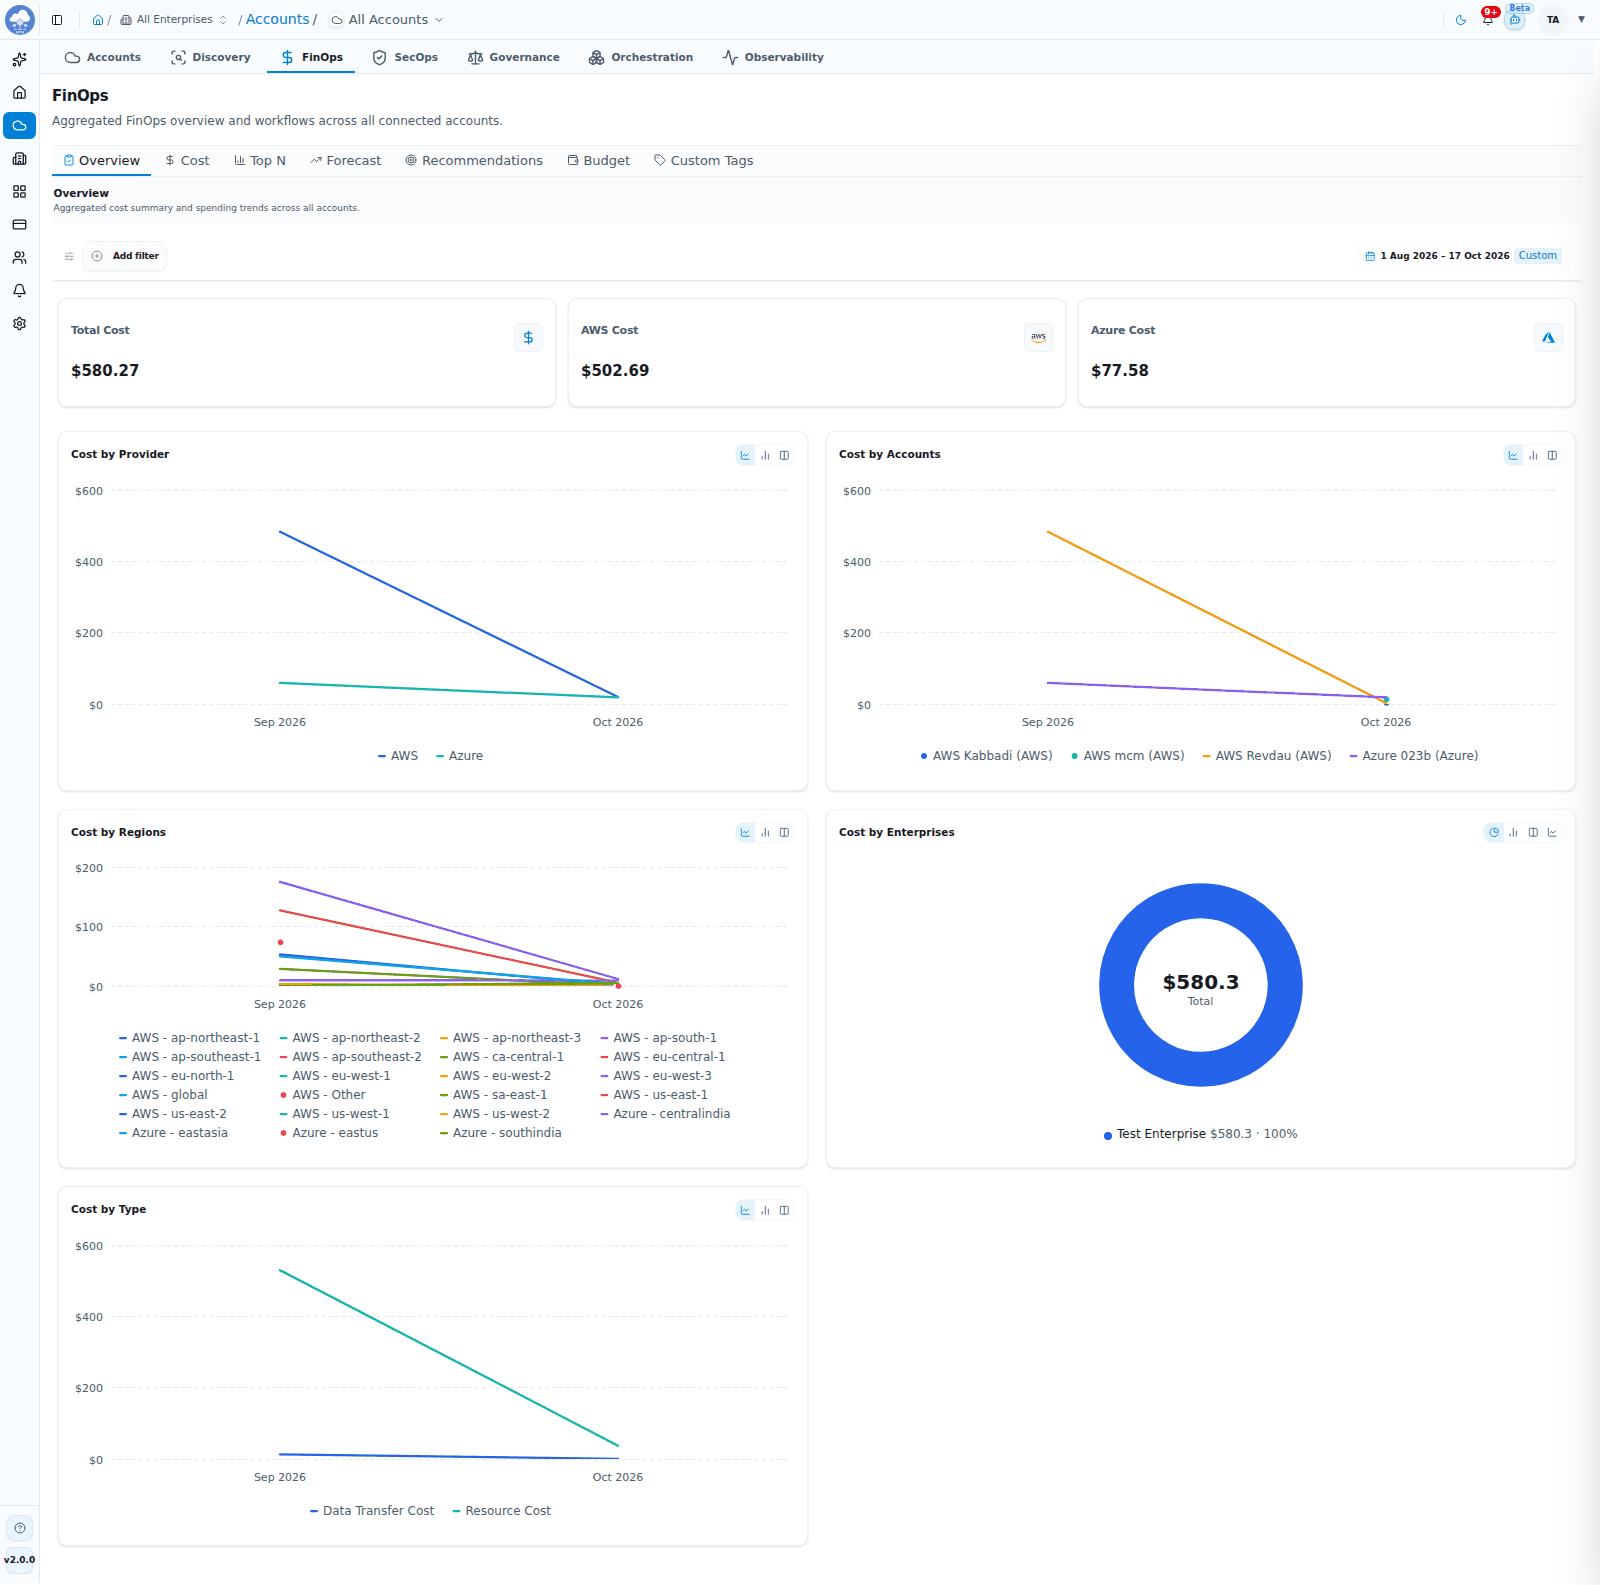Click the filter list icon beside Add filter
The height and width of the screenshot is (1585, 1600).
[69, 256]
